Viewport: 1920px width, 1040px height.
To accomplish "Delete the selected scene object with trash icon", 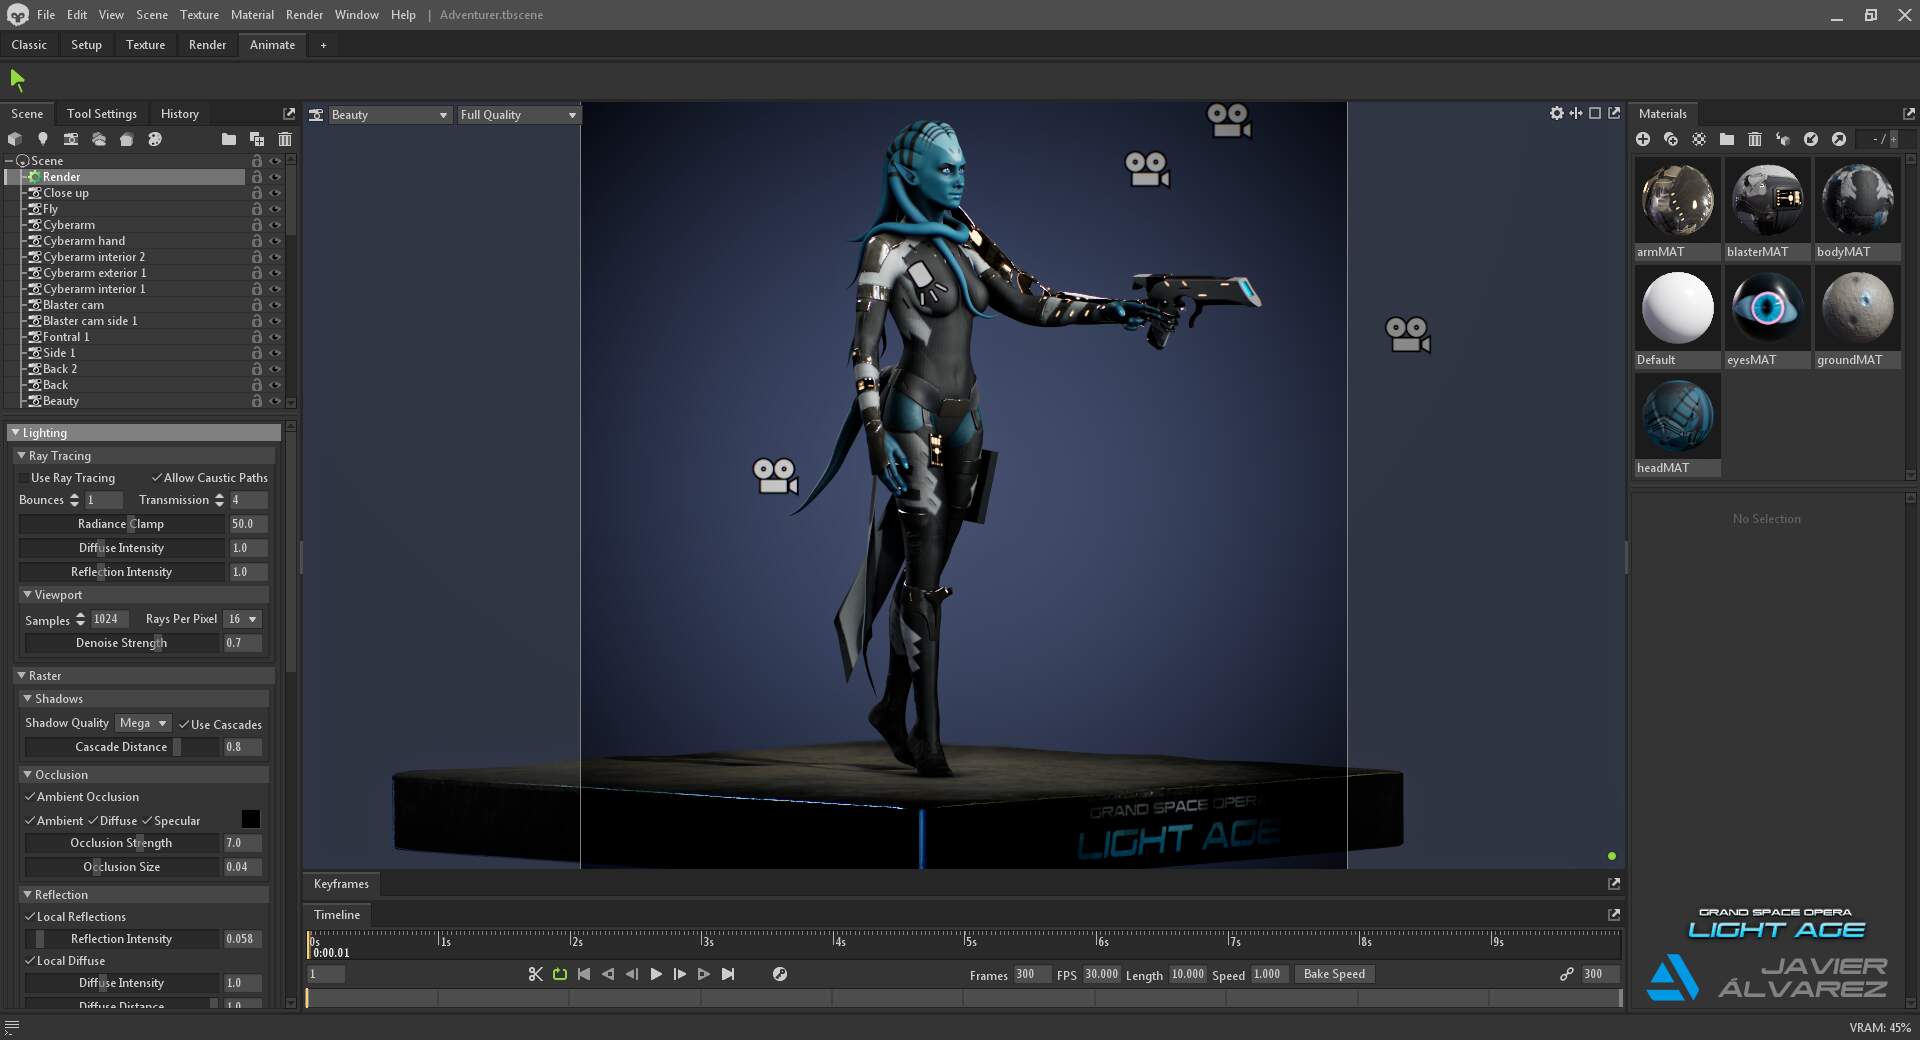I will click(x=285, y=139).
